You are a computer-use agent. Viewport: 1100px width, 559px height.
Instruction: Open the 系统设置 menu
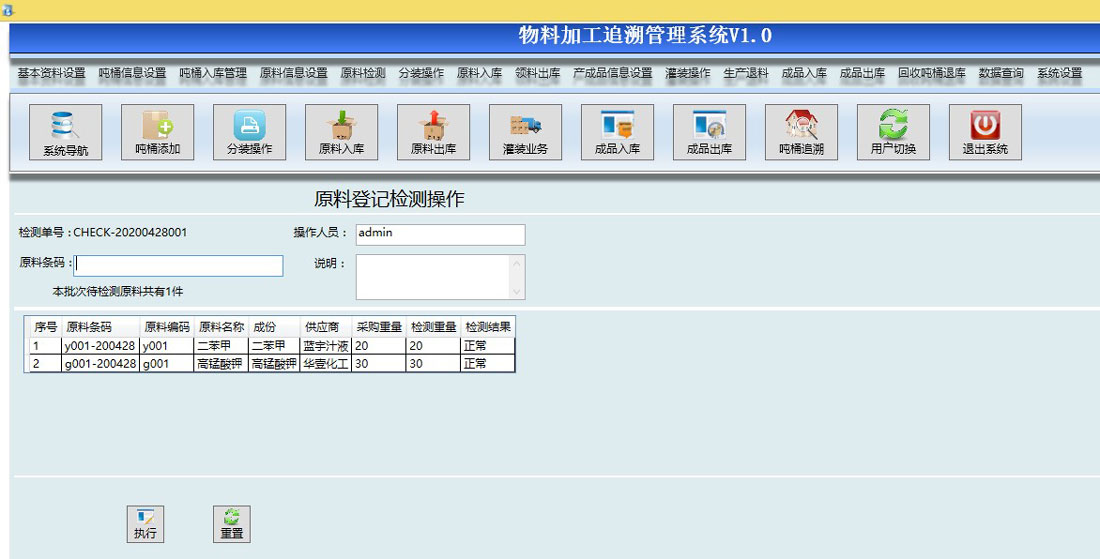pyautogui.click(x=1059, y=73)
